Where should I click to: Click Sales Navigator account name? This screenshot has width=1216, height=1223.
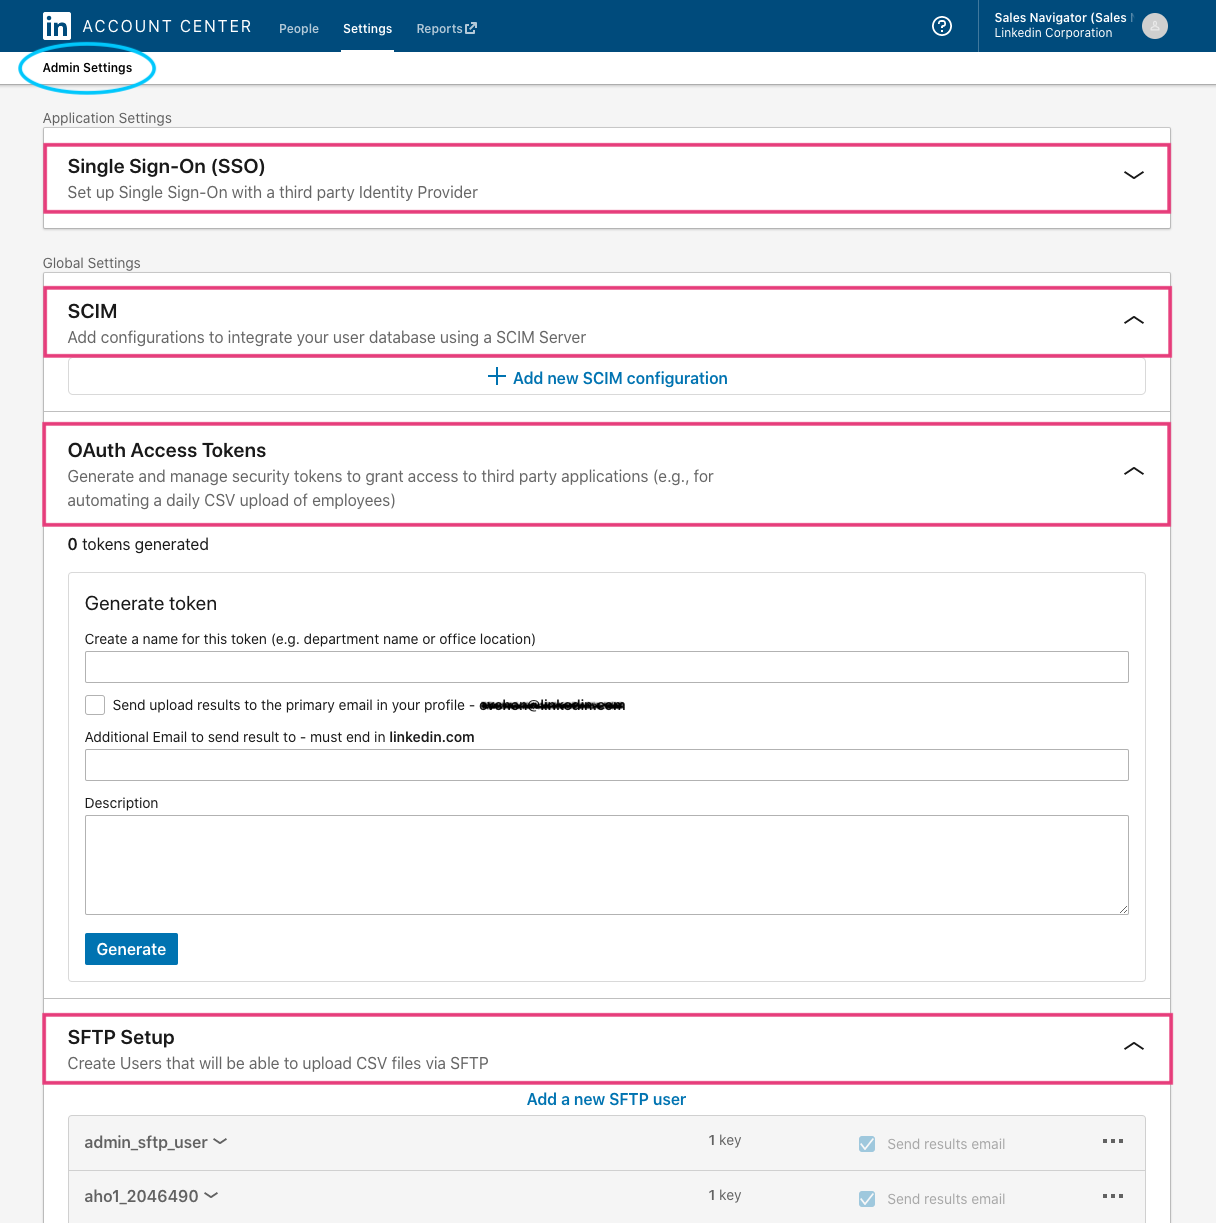tap(1061, 18)
